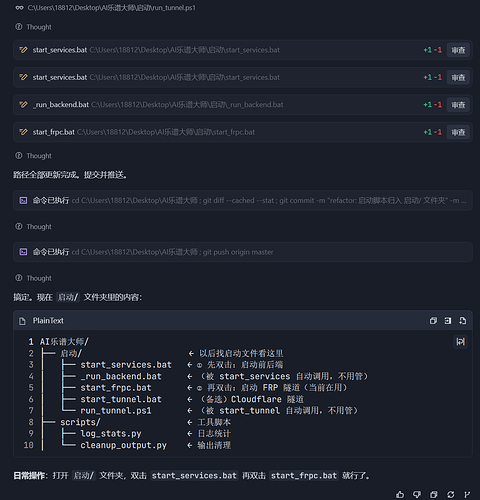Click code line _run_backend.bat in tree
Screen dimensions: 480x500
tap(121, 376)
